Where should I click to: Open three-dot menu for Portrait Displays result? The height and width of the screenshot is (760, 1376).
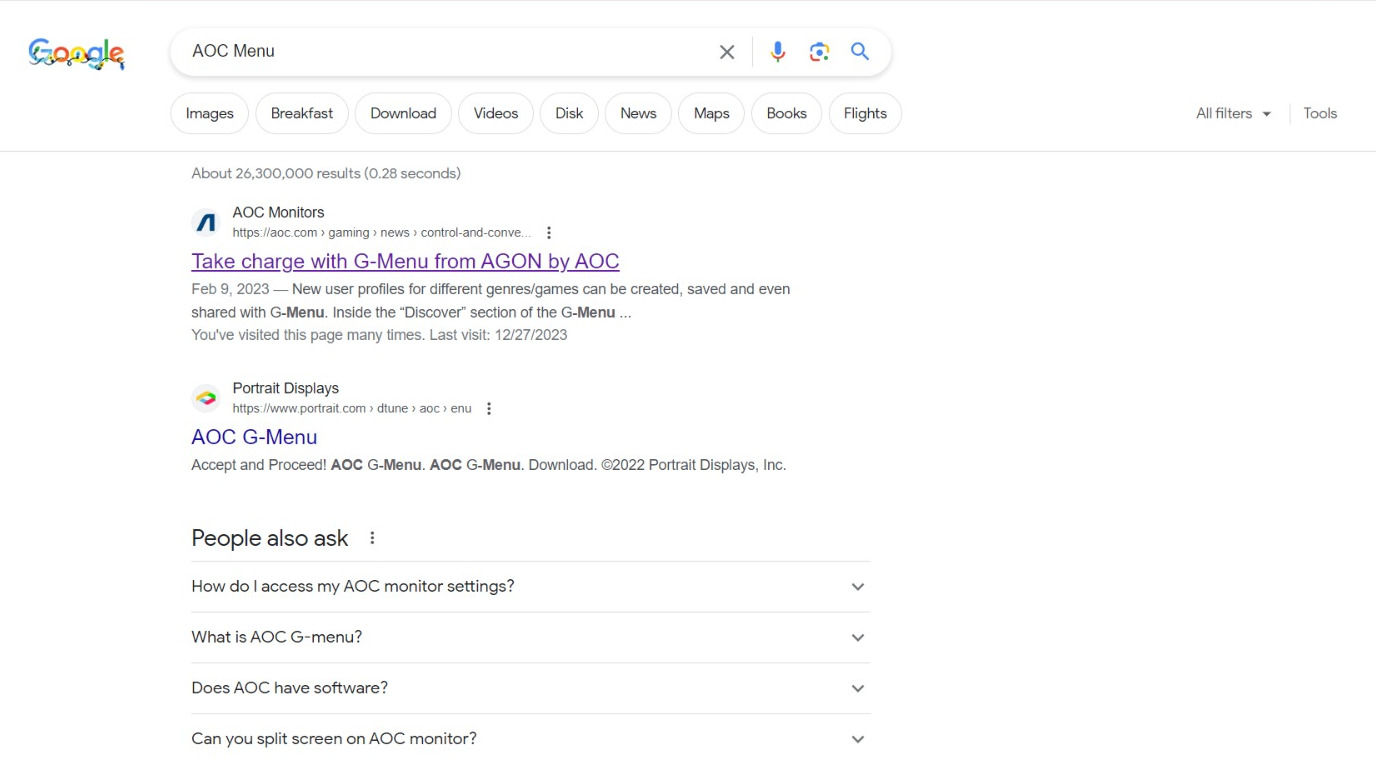[x=488, y=409]
